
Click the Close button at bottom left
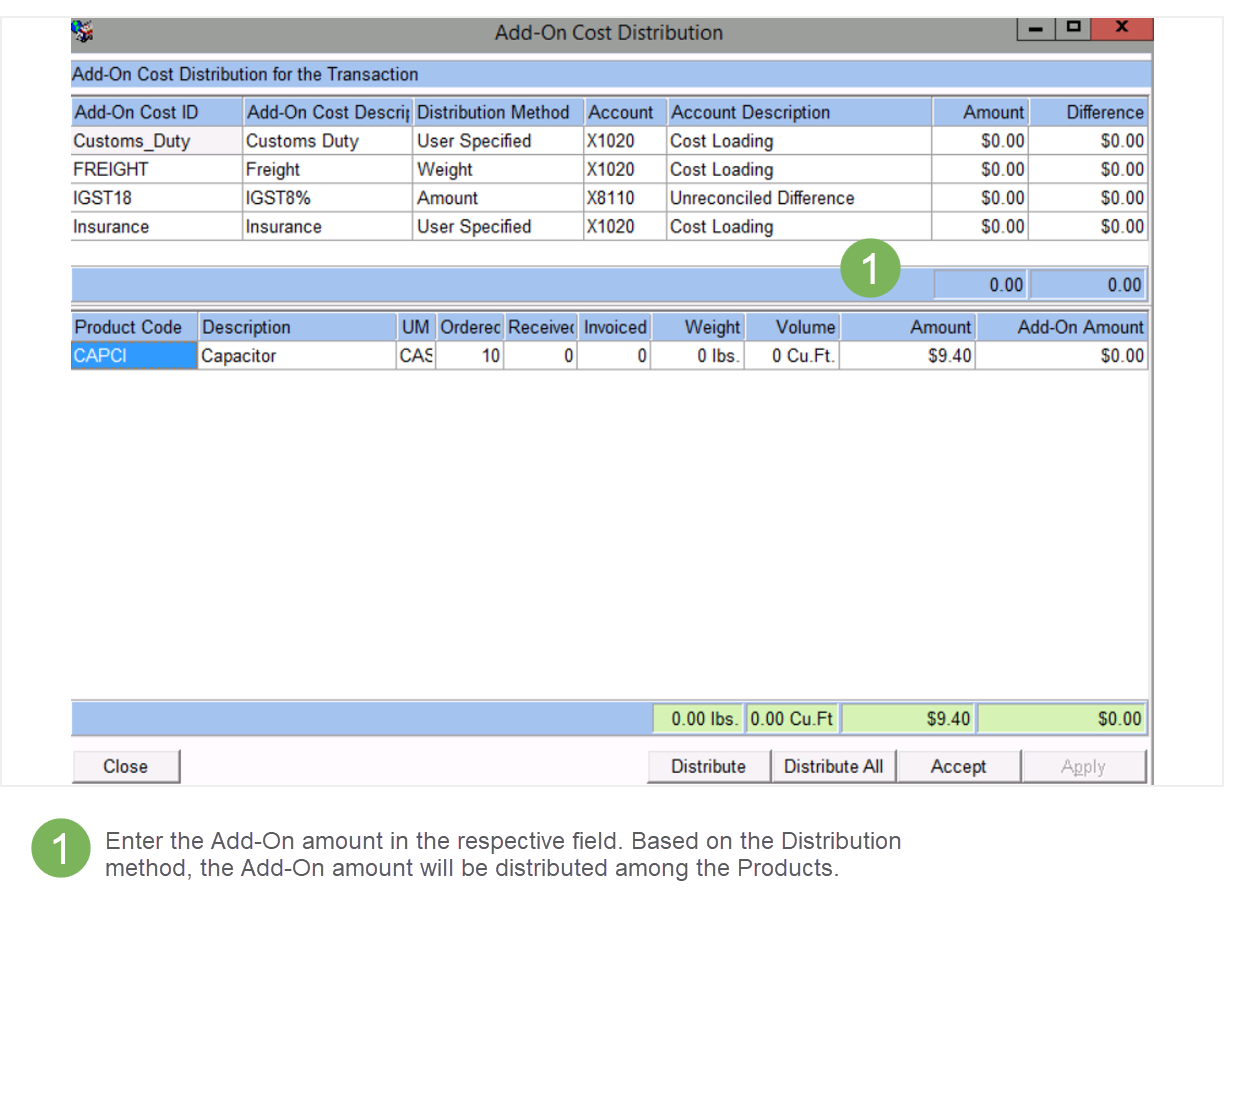click(x=125, y=766)
